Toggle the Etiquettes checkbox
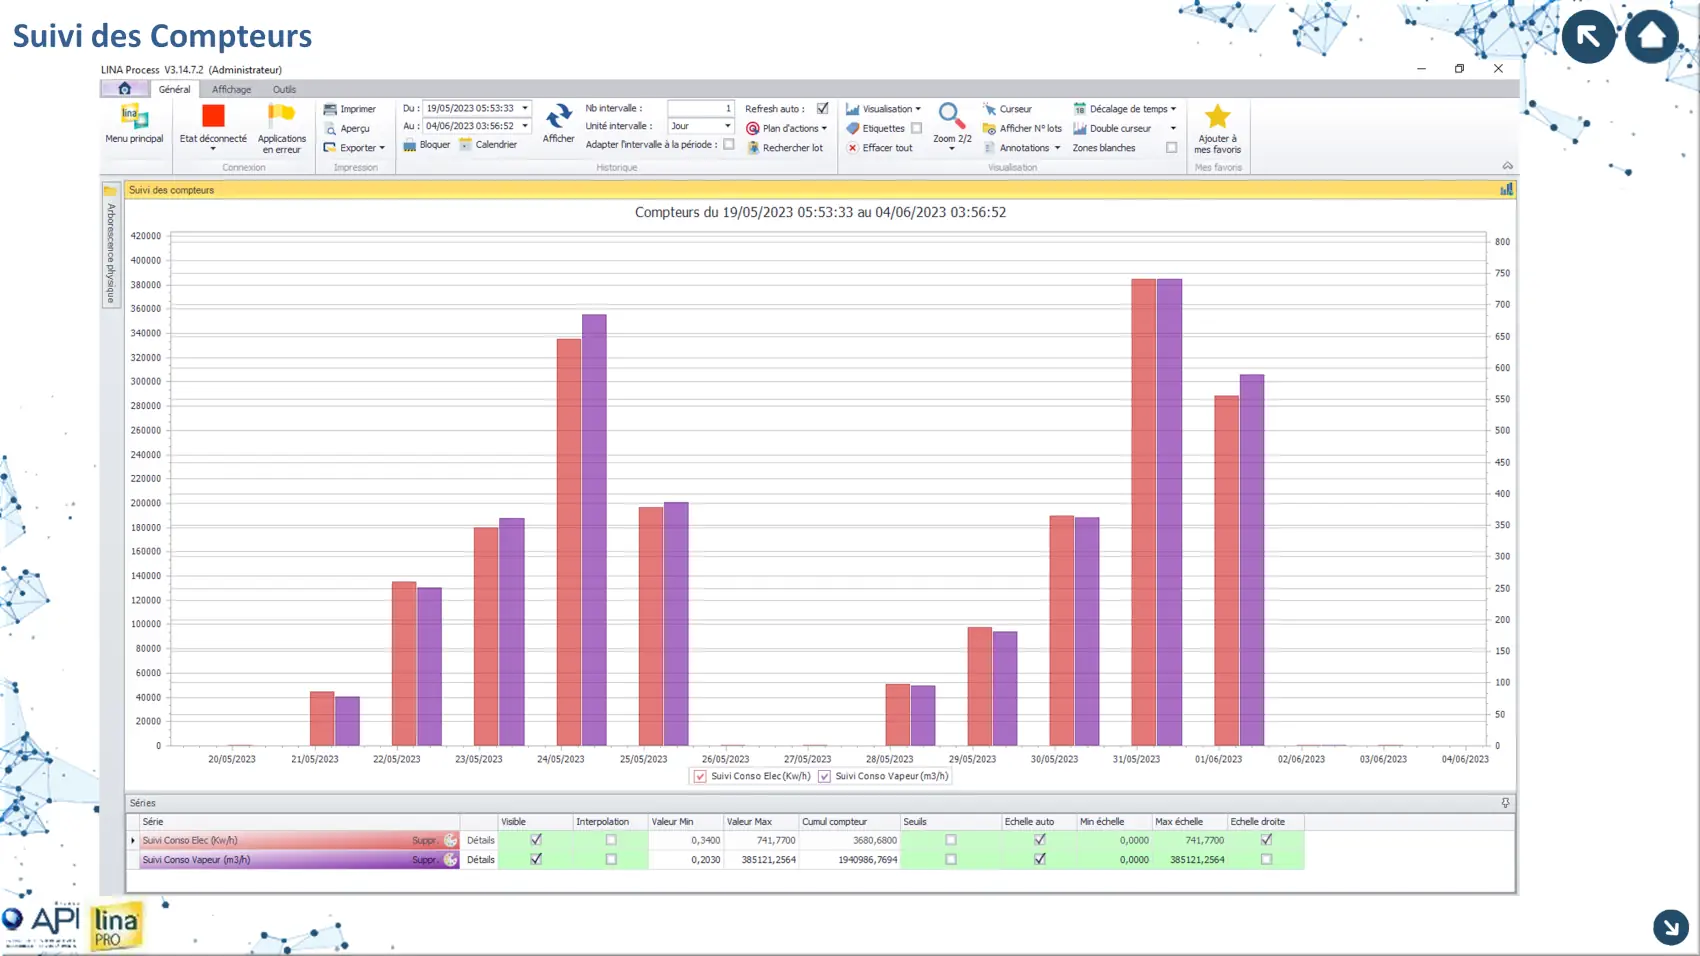 [x=916, y=128]
